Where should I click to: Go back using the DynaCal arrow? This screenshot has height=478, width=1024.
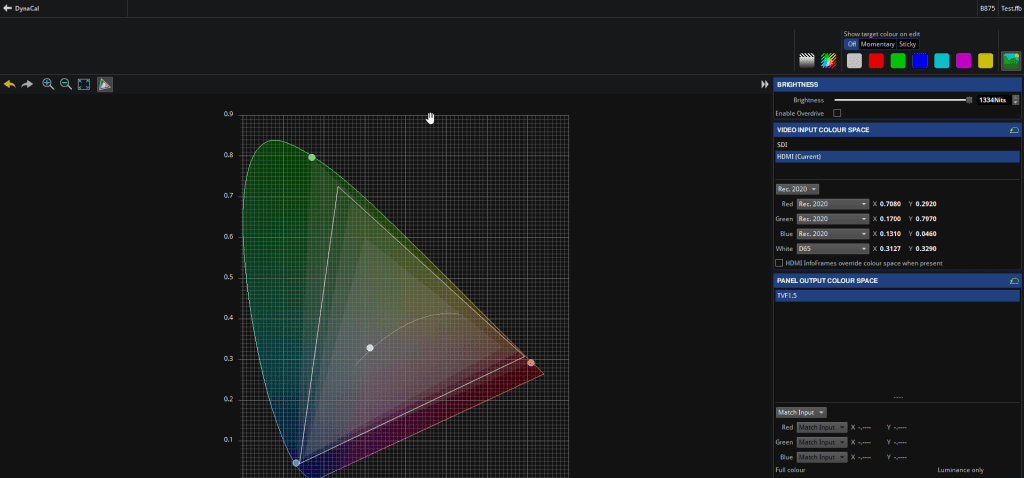tap(7, 8)
